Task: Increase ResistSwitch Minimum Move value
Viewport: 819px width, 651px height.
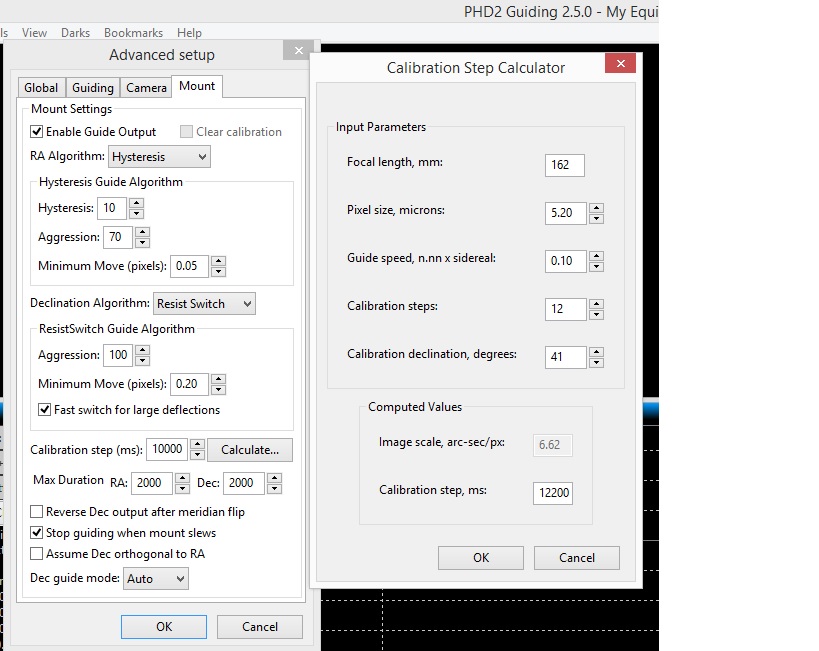Action: click(x=219, y=379)
